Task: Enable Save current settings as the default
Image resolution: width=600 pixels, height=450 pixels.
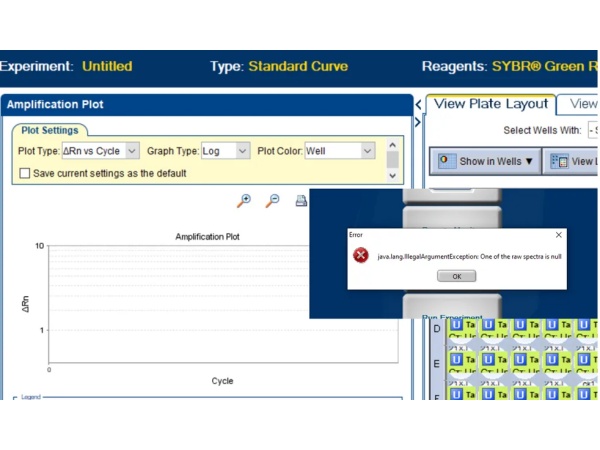Action: [25, 173]
